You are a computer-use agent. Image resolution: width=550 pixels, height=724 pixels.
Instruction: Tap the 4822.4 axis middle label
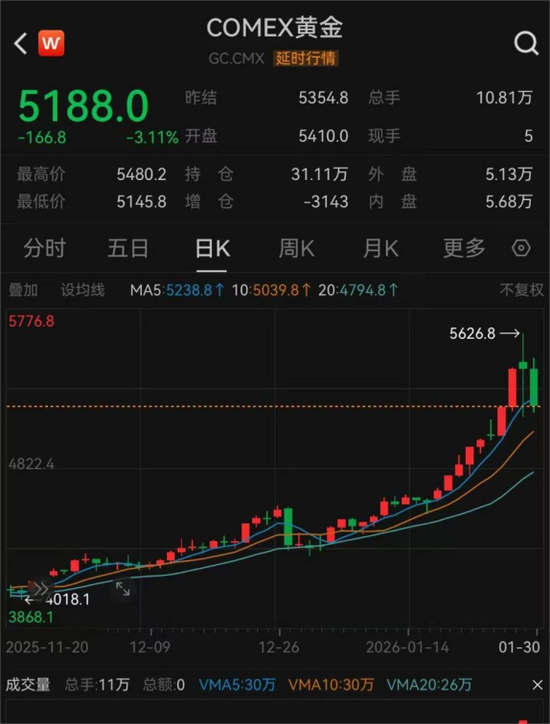coord(31,464)
